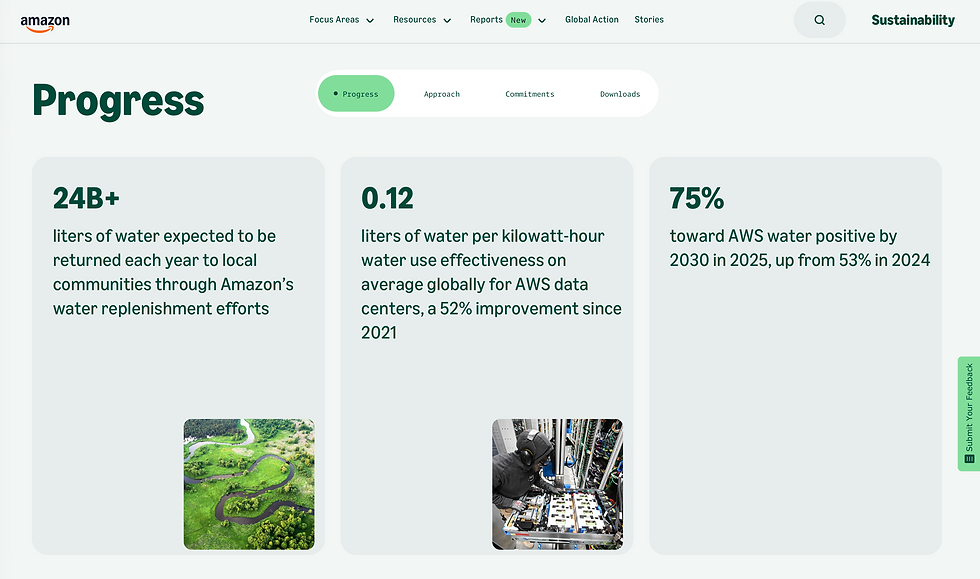Click the green New badge
Screen dimensions: 980x579
point(518,20)
